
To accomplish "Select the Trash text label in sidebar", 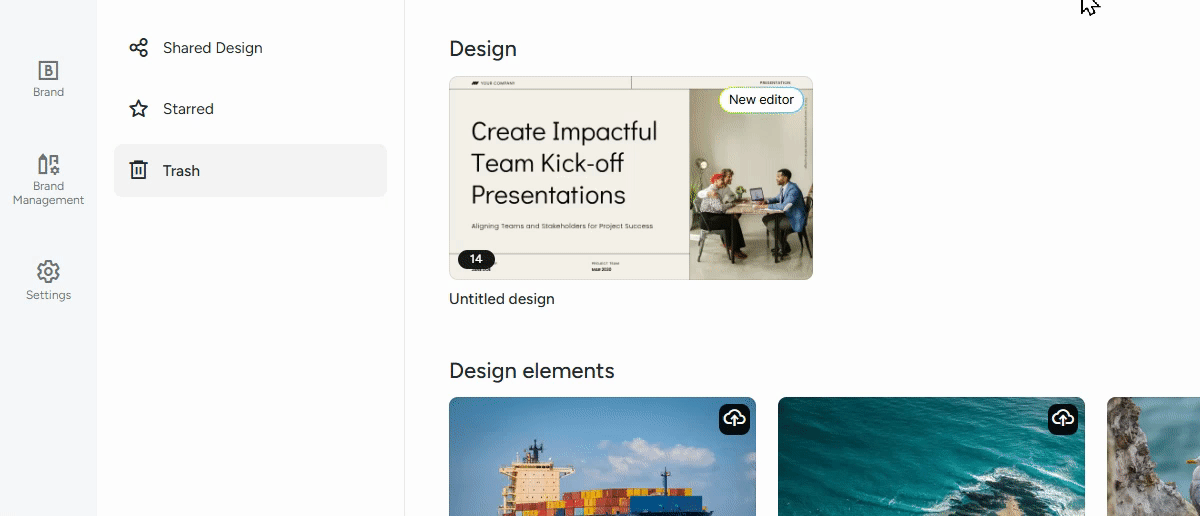I will point(181,171).
